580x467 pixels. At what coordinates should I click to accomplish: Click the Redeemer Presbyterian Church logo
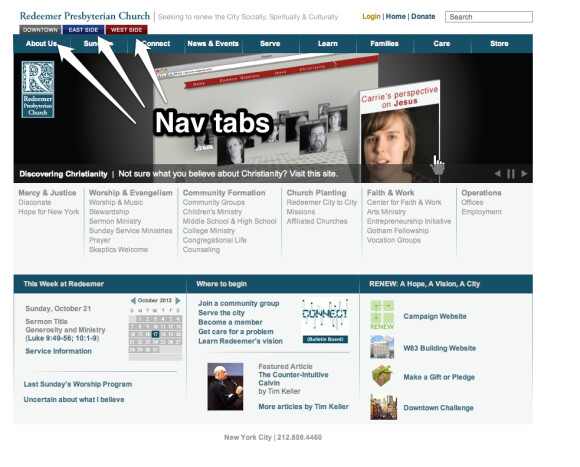pos(38,89)
